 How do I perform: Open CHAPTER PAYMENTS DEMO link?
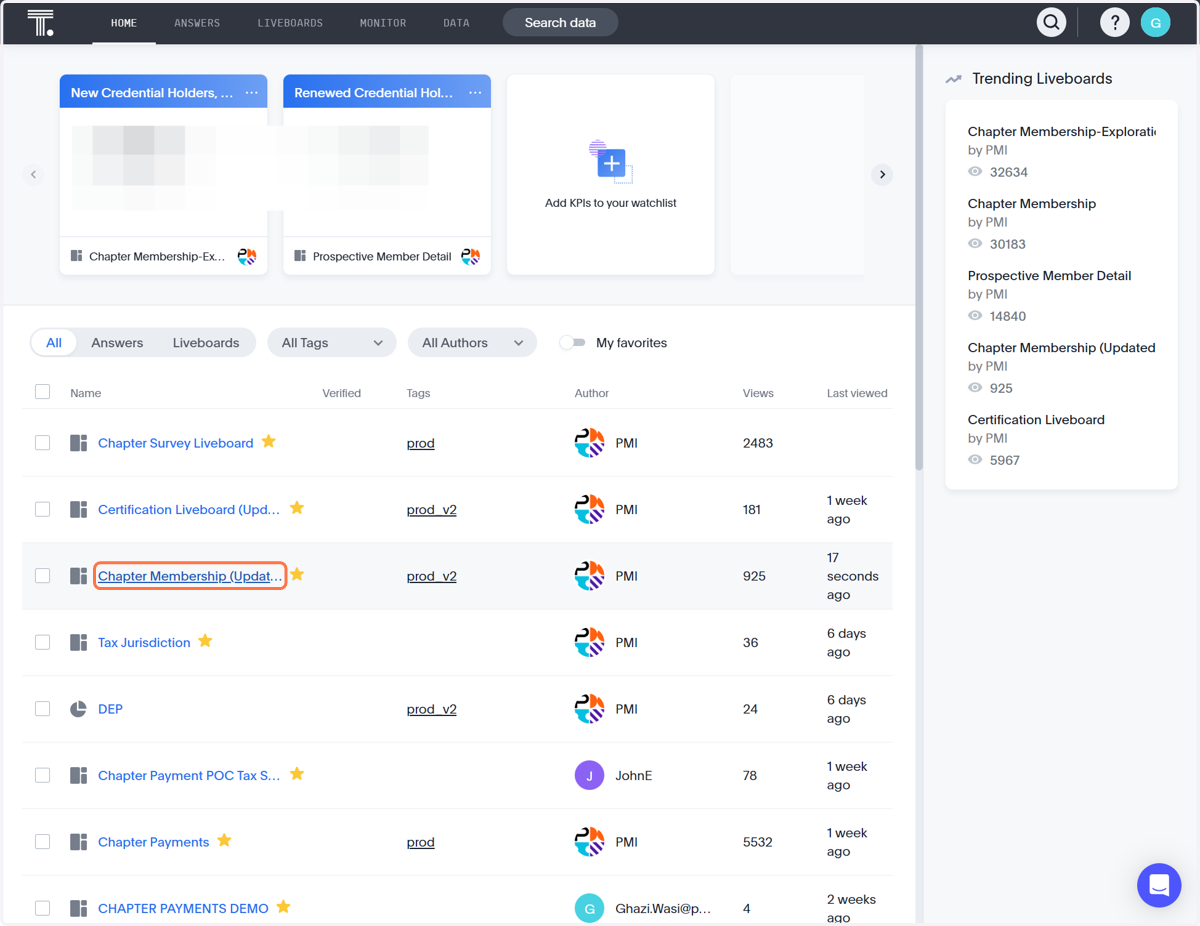tap(183, 908)
